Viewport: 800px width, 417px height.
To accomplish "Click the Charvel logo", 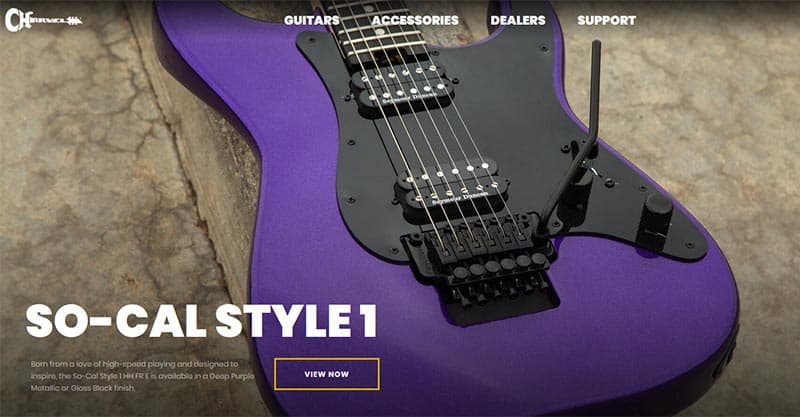I will tap(43, 20).
